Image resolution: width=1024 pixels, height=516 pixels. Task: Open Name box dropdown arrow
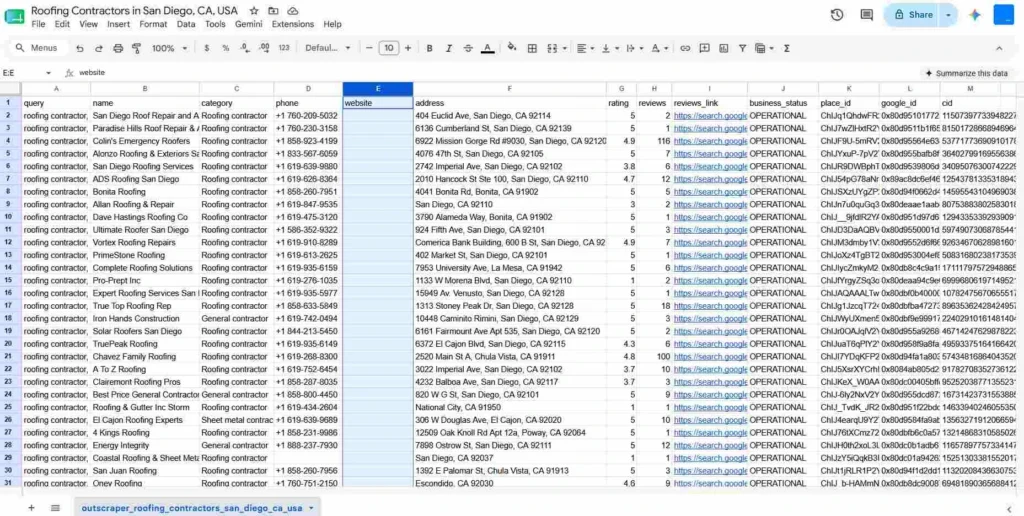[x=48, y=73]
